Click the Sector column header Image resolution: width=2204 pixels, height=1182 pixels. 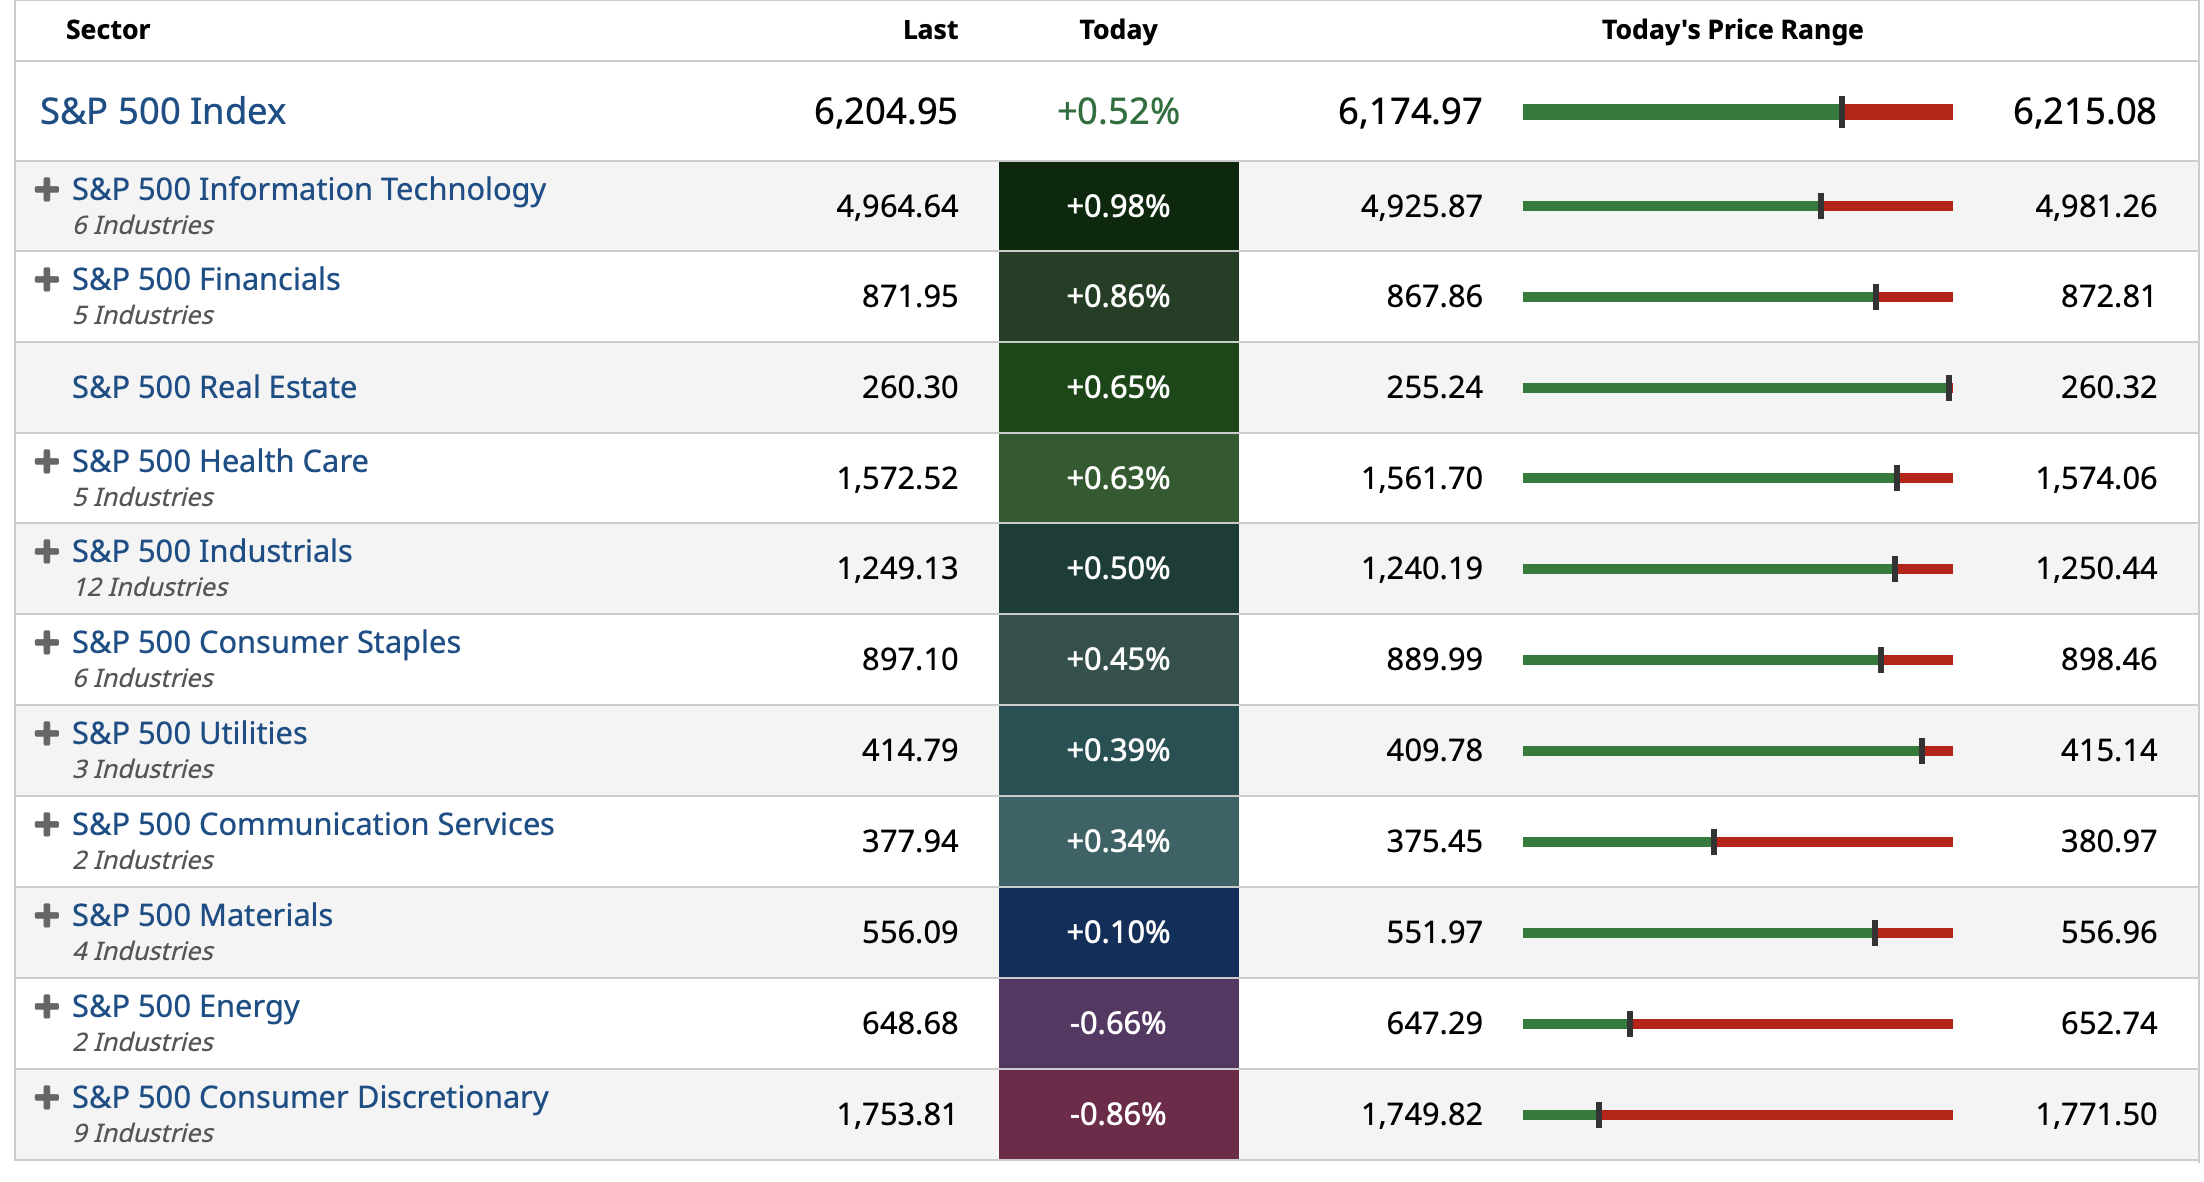point(108,30)
